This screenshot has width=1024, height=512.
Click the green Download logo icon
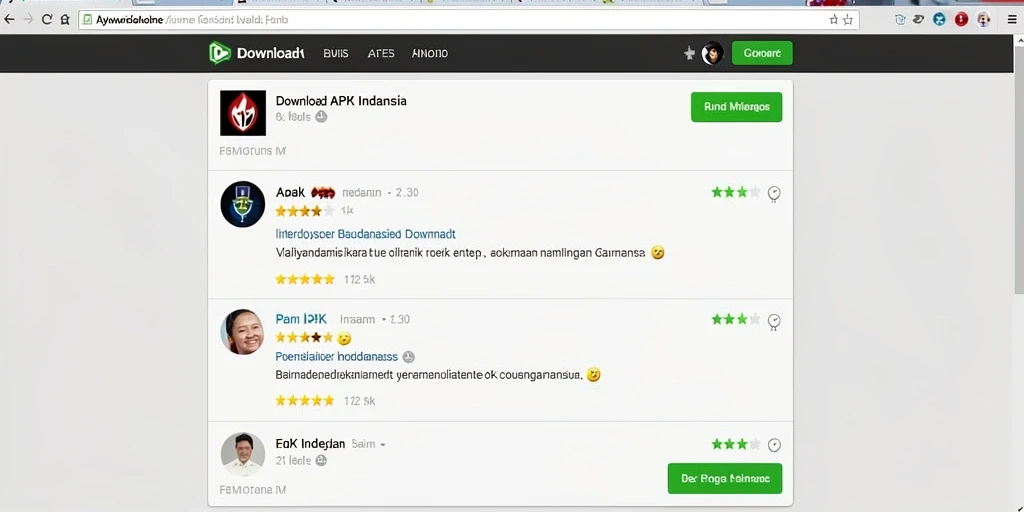pos(220,53)
